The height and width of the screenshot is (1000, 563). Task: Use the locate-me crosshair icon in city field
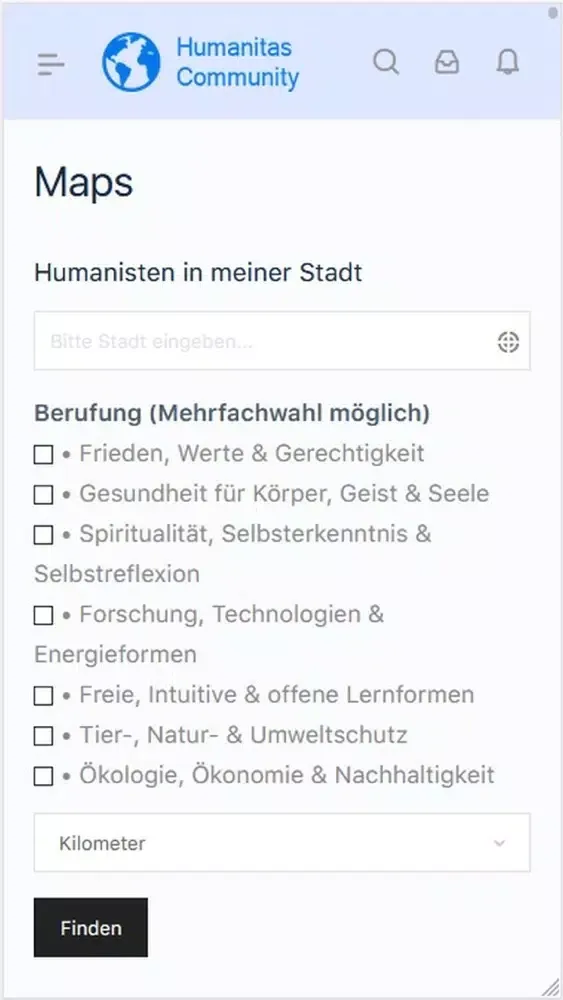[508, 342]
